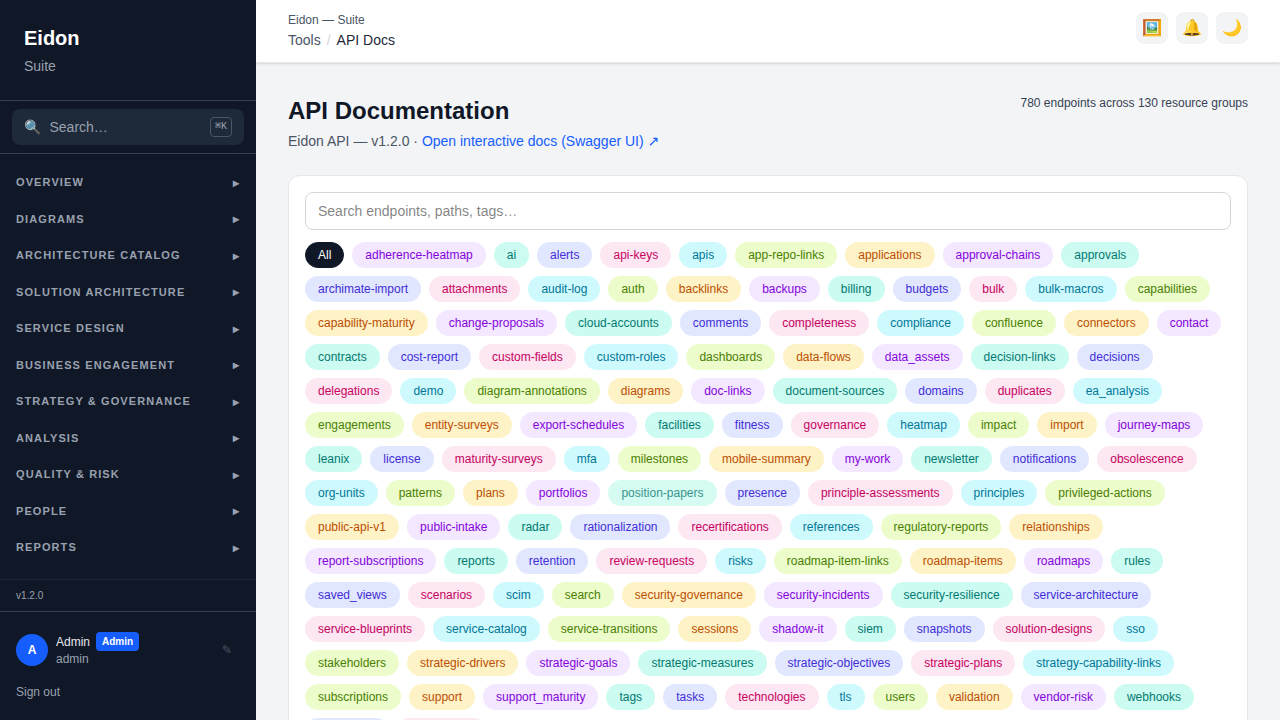Viewport: 1280px width, 720px height.
Task: Pick the diagram-annotations tag
Action: [532, 391]
